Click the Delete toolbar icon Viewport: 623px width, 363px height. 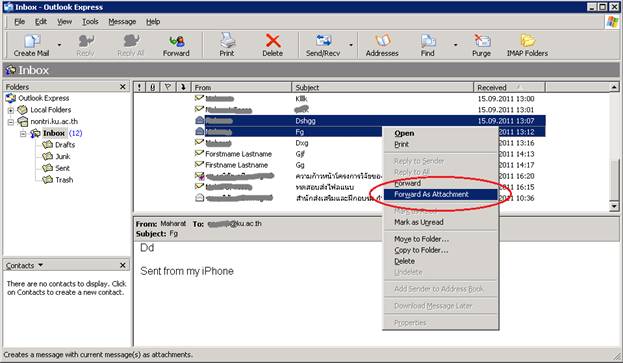(x=273, y=45)
